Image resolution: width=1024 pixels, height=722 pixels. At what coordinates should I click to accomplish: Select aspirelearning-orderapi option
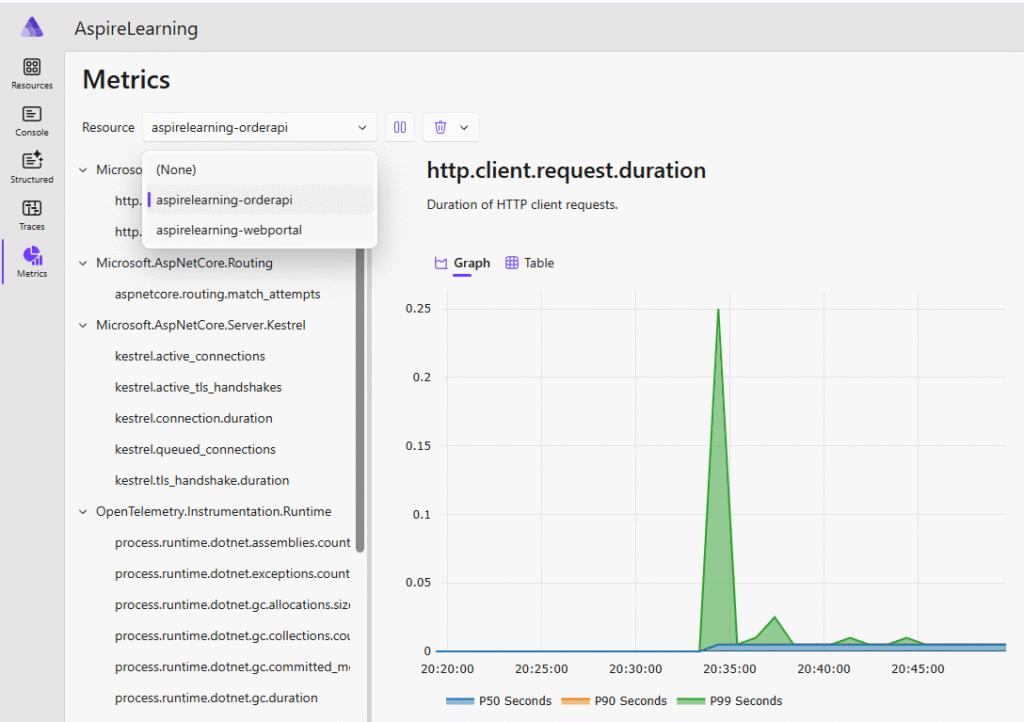(x=259, y=200)
